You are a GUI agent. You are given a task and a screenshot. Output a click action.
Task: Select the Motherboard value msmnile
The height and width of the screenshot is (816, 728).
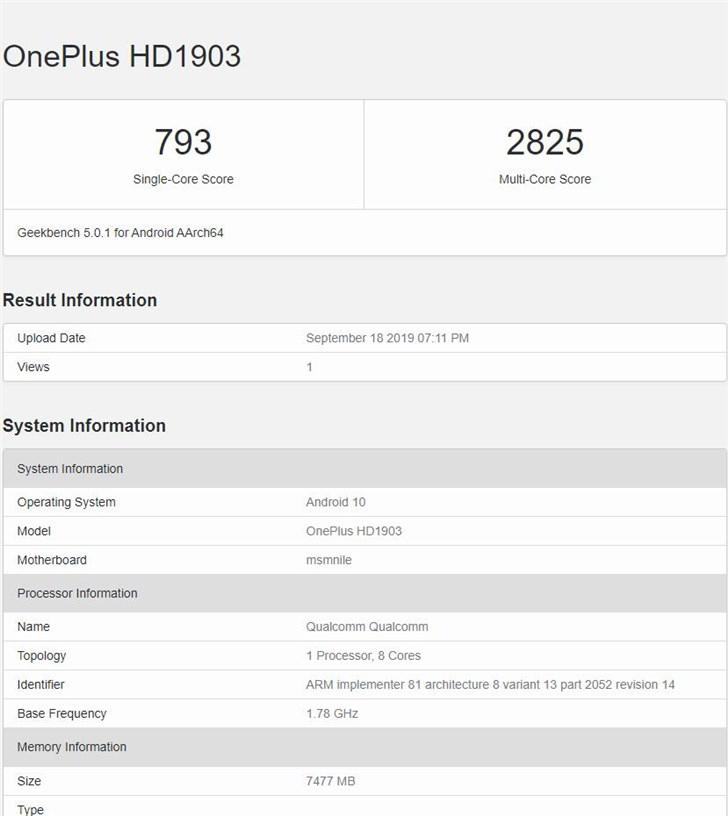332,560
